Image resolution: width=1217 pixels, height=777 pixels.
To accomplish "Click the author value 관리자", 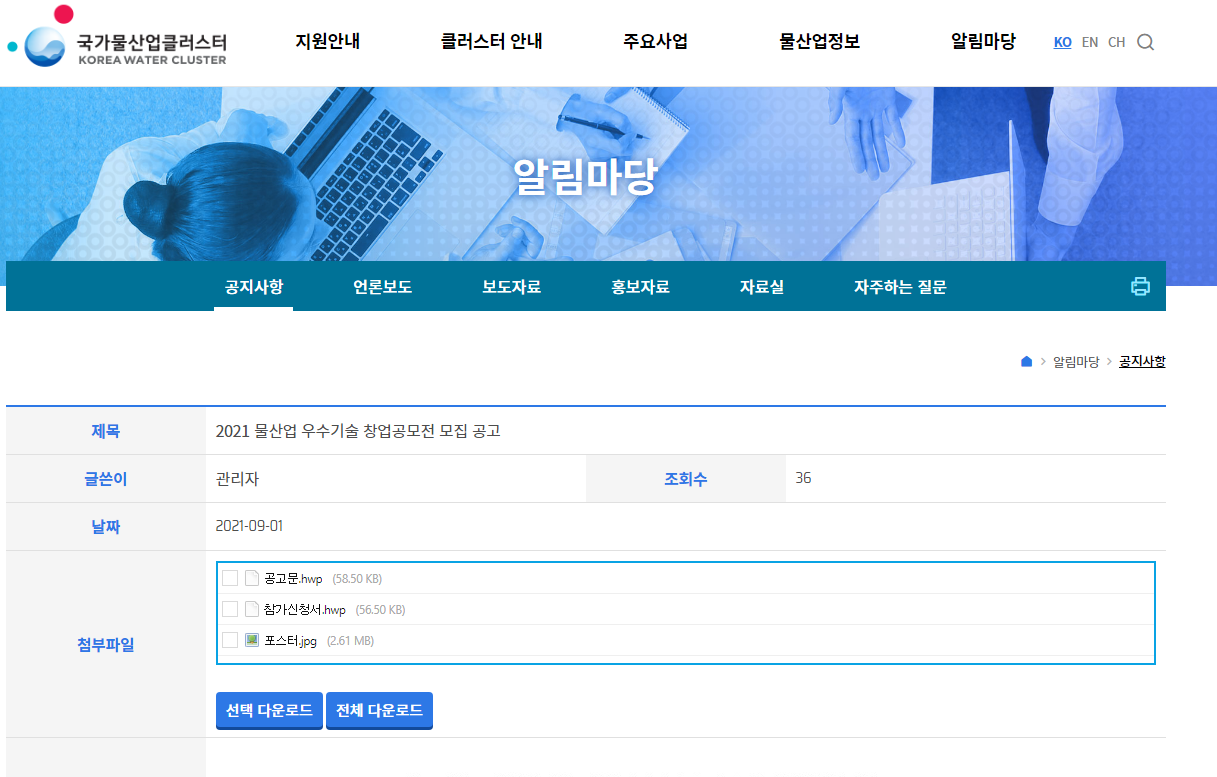I will (x=237, y=479).
